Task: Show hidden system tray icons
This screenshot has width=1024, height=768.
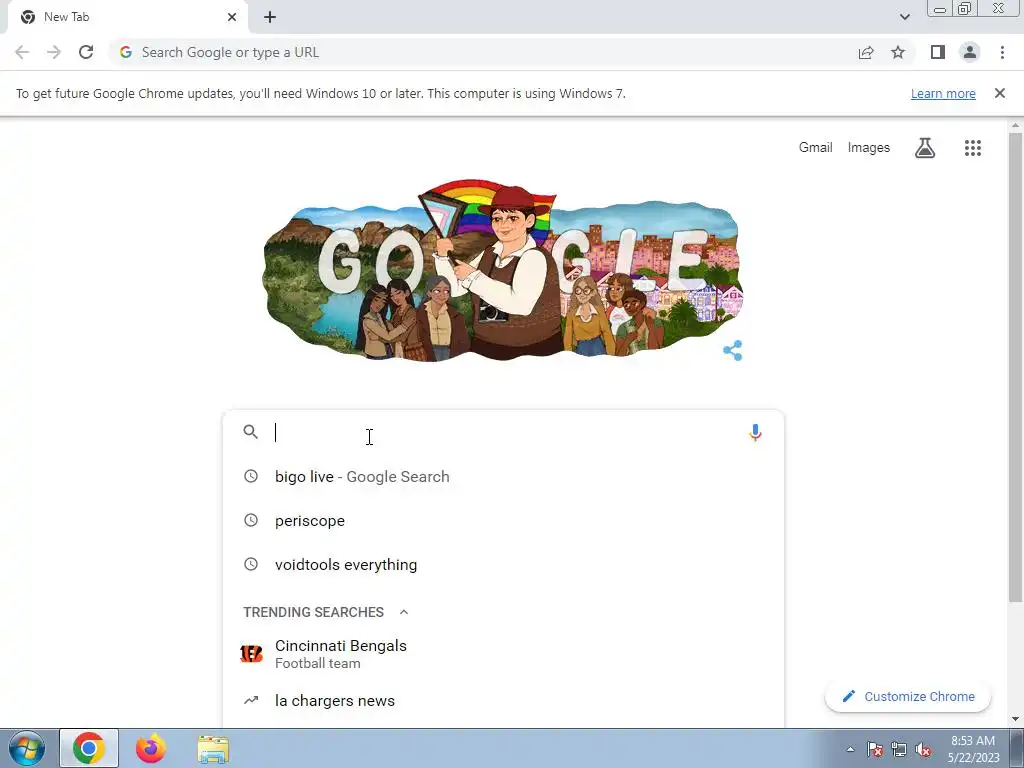Action: tap(850, 749)
